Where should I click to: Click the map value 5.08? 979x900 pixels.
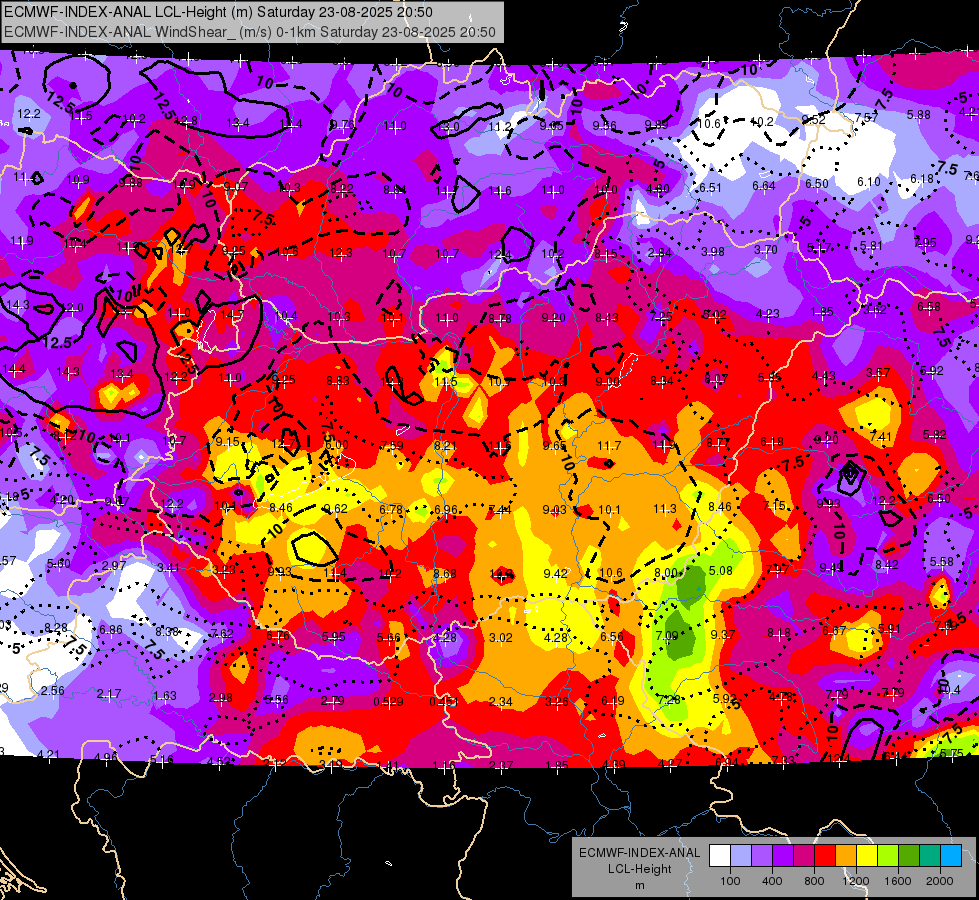(x=721, y=570)
